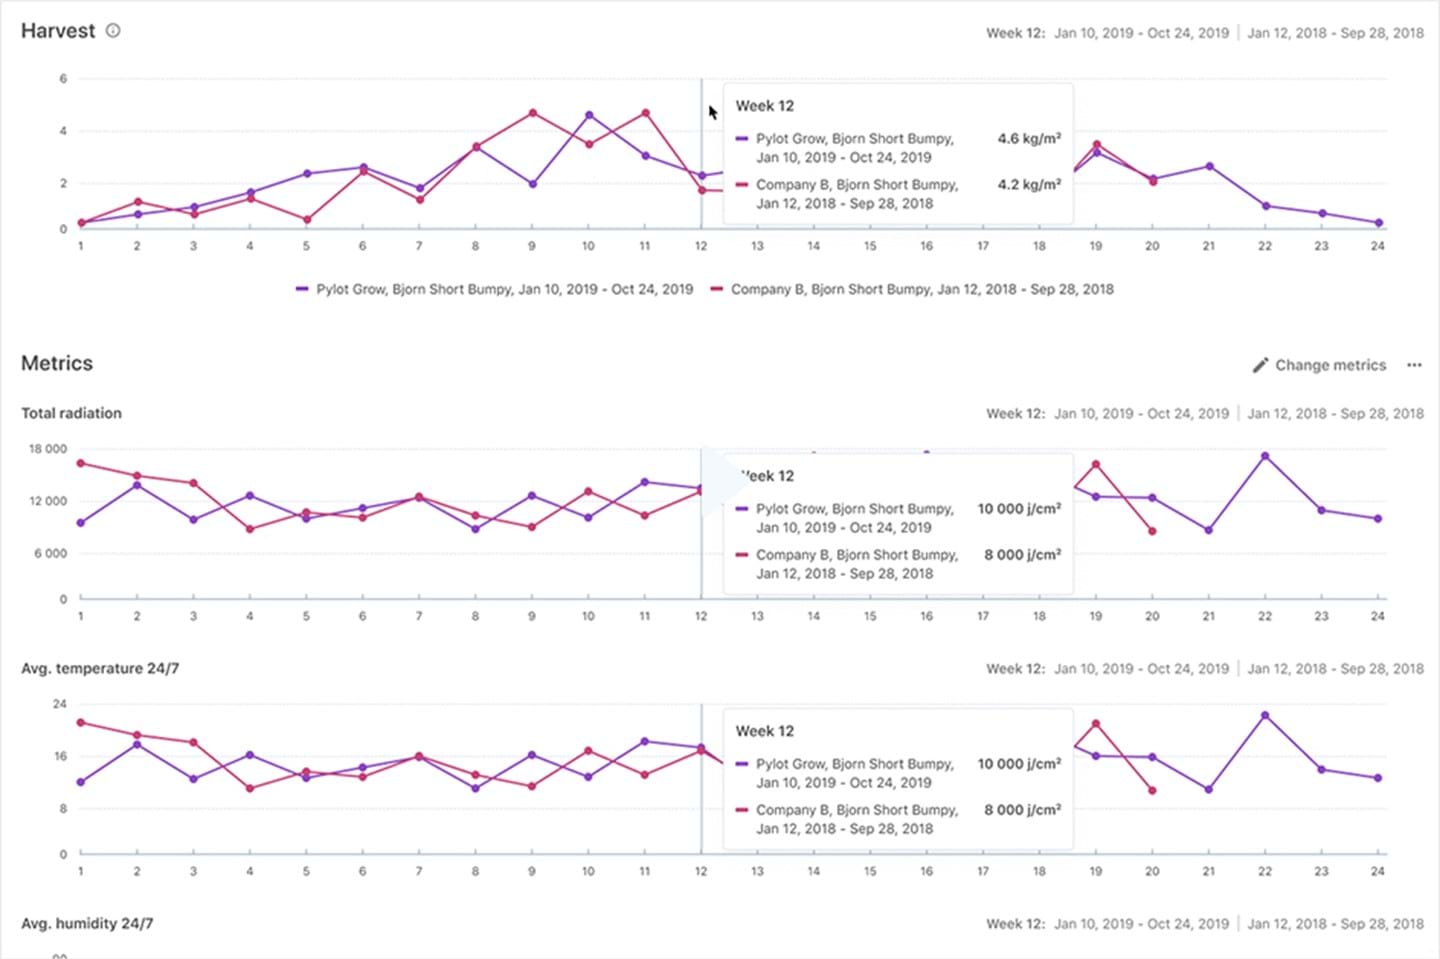Click week 10 purple peak in Harvest chart

[589, 115]
